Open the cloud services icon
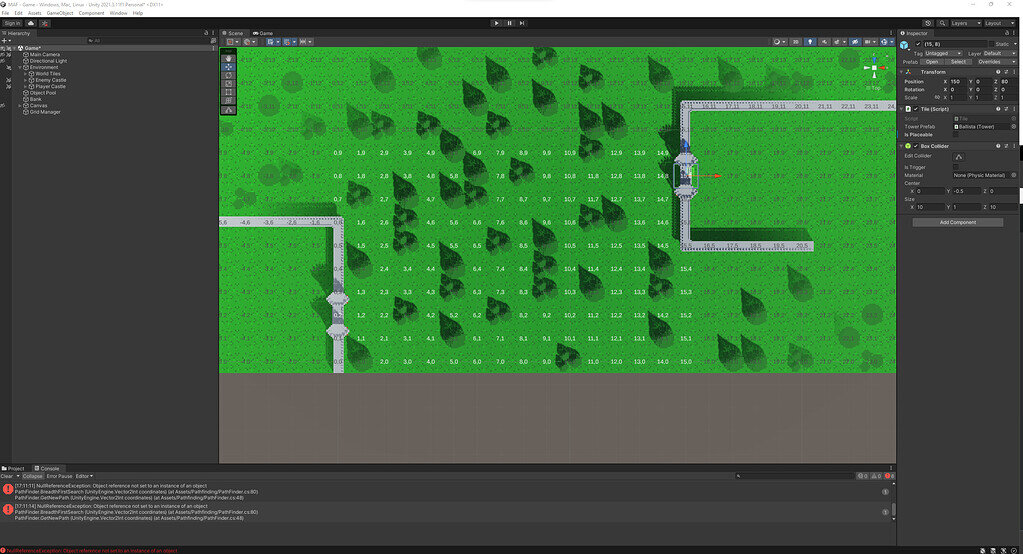This screenshot has width=1023, height=554. click(31, 23)
